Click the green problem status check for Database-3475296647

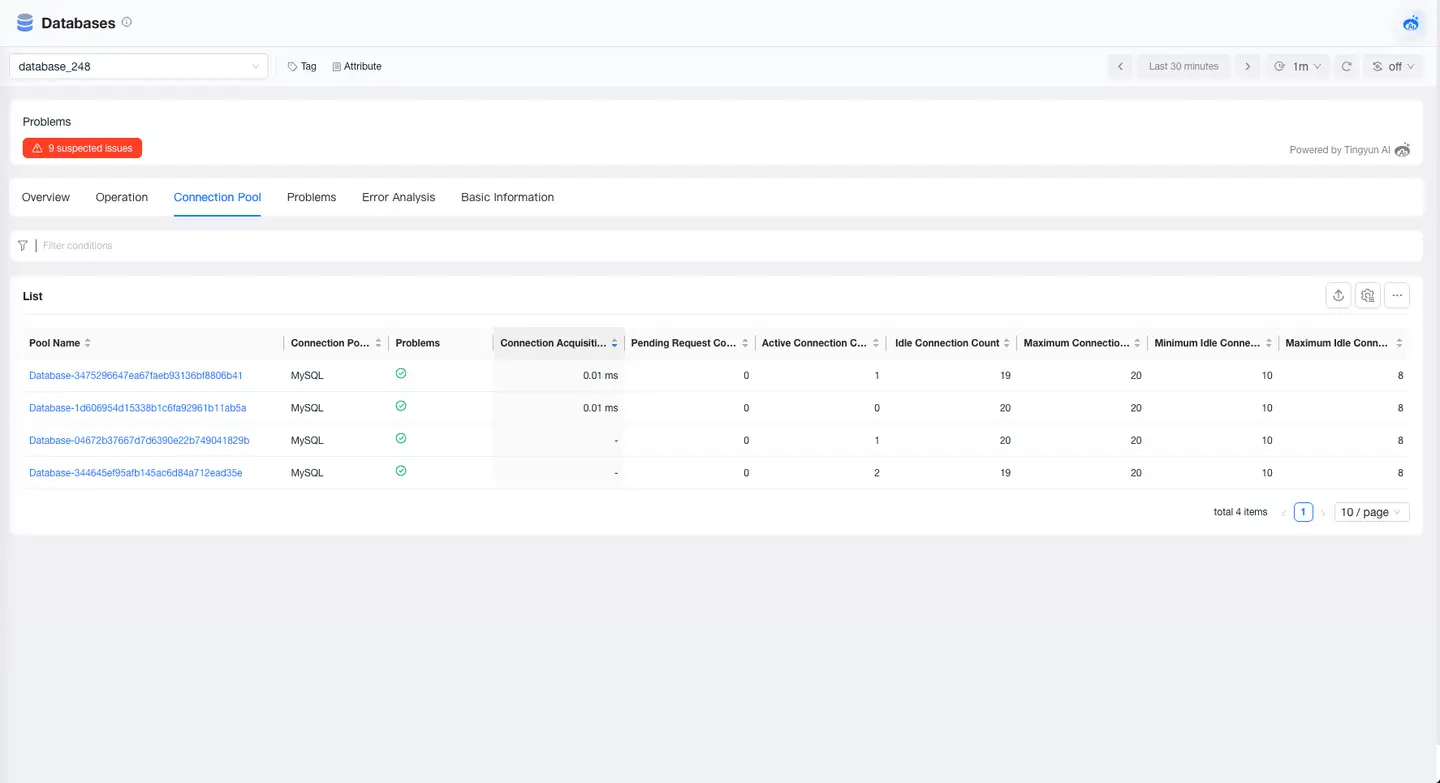400,372
